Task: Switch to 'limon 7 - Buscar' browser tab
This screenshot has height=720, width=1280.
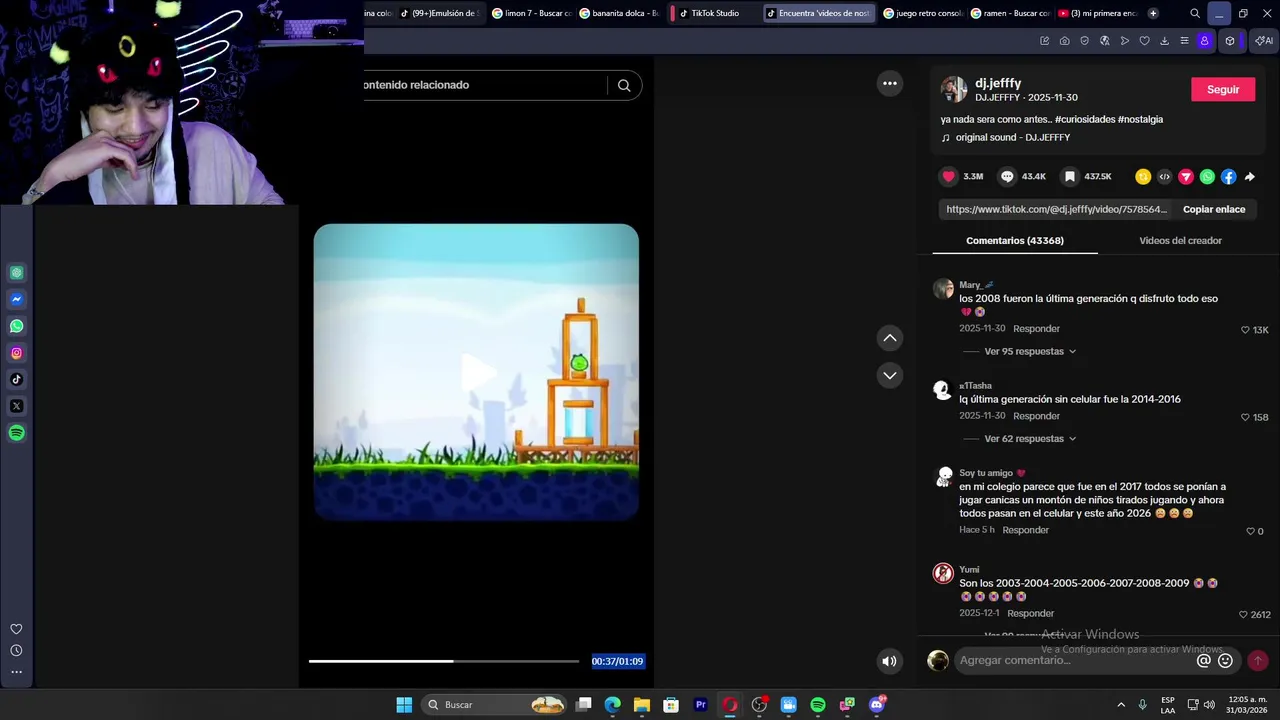Action: [x=531, y=13]
